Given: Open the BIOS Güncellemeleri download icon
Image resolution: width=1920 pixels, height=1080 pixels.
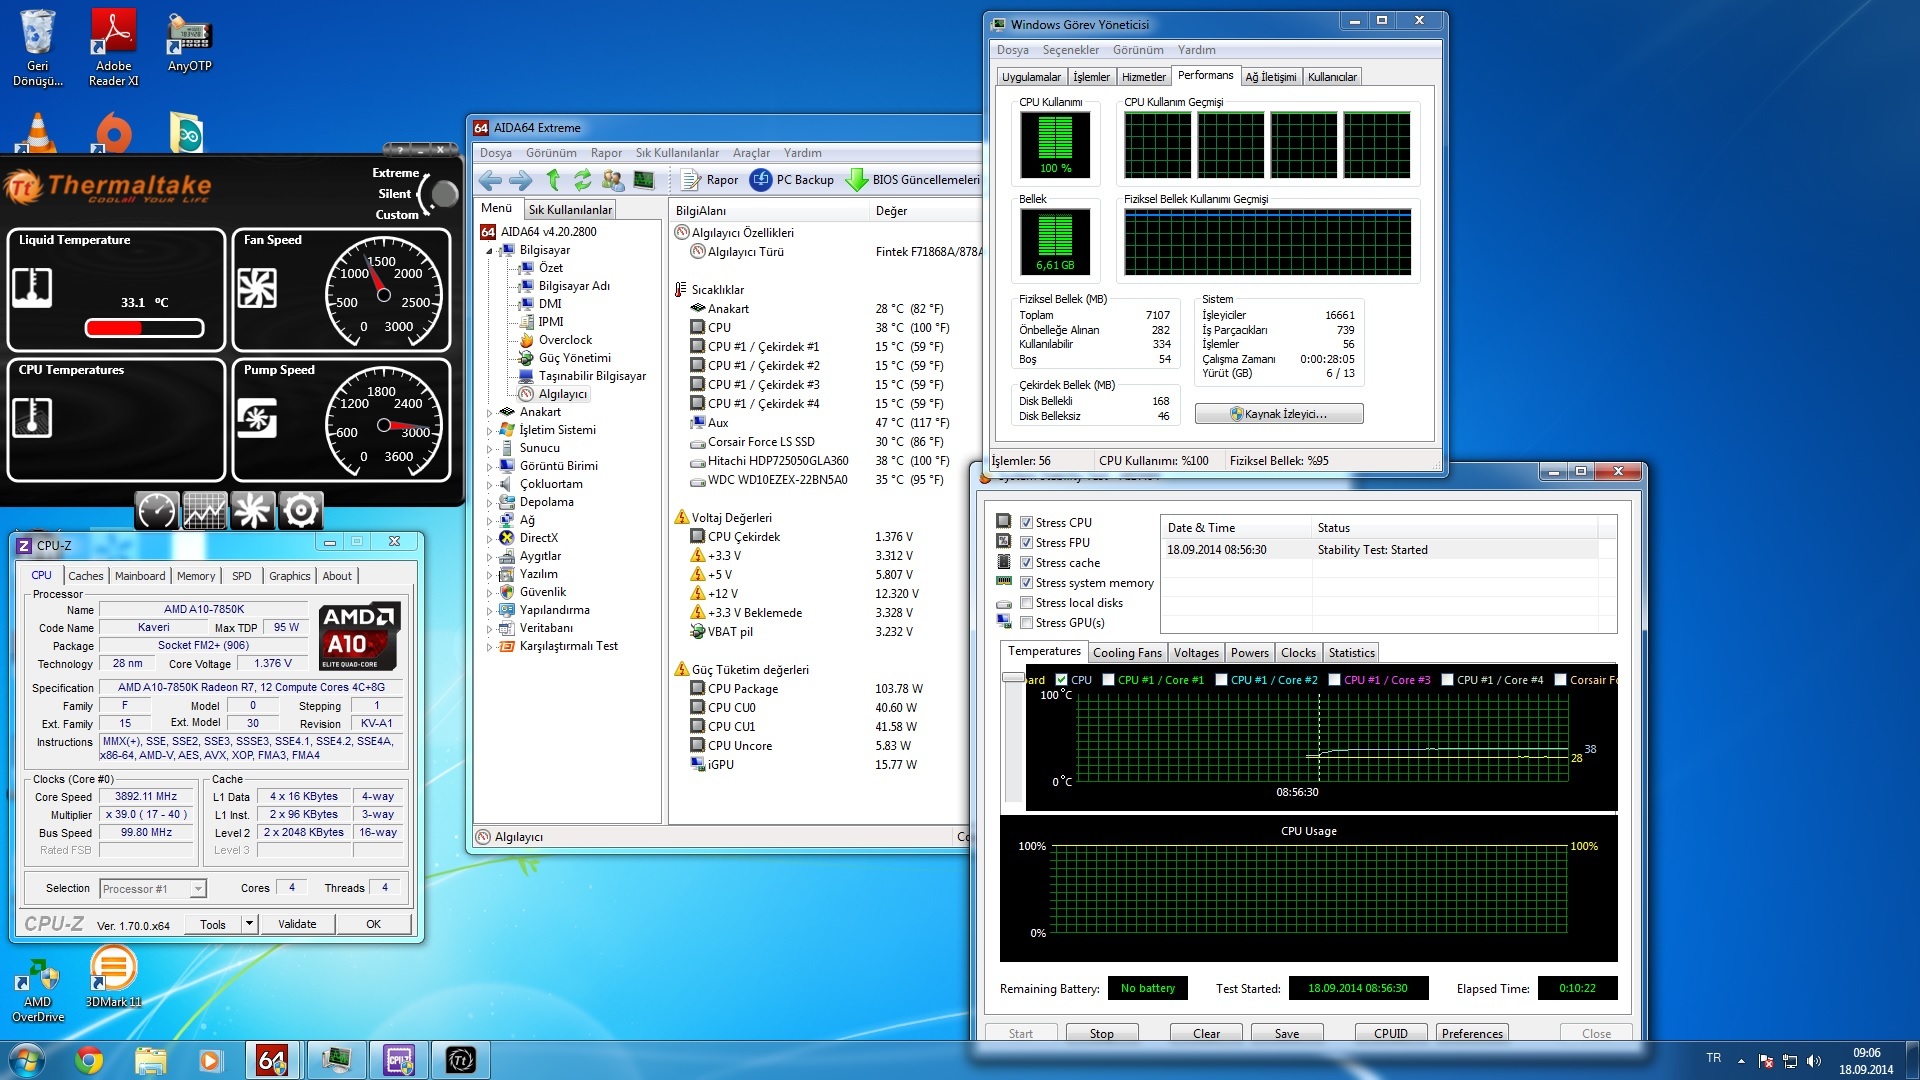Looking at the screenshot, I should [857, 180].
